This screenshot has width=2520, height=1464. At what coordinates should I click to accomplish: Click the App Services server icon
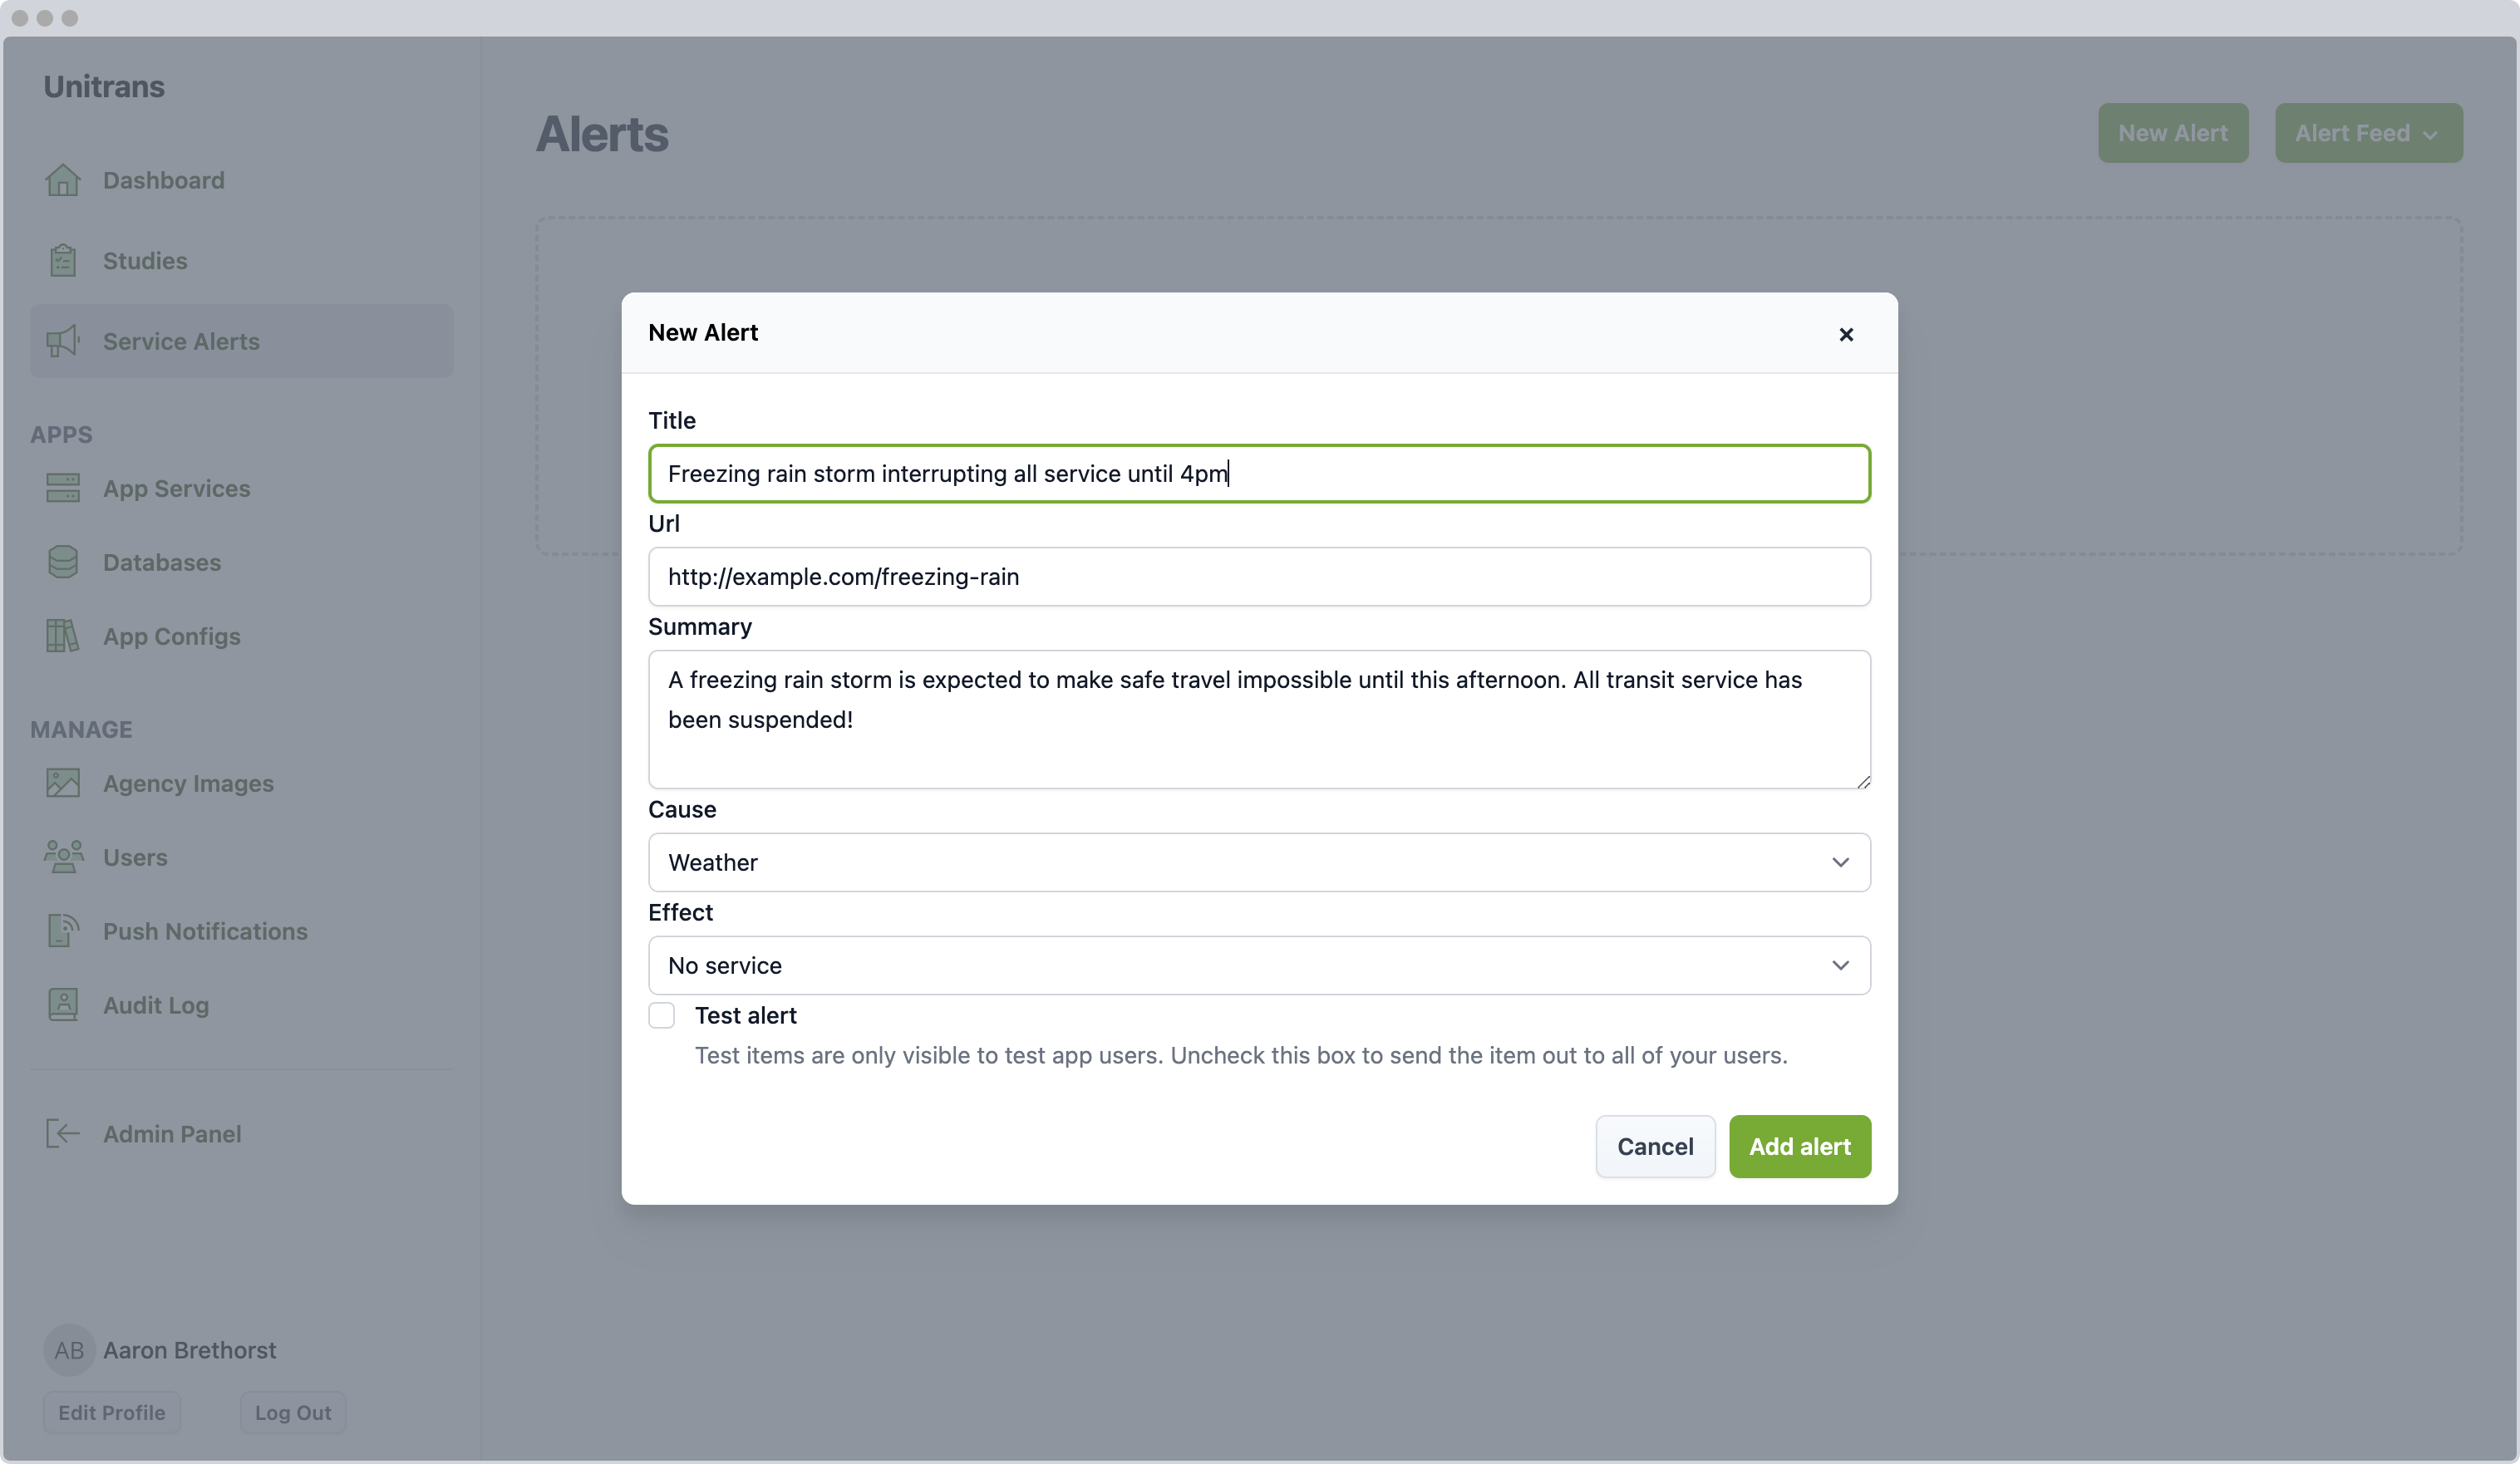tap(63, 489)
